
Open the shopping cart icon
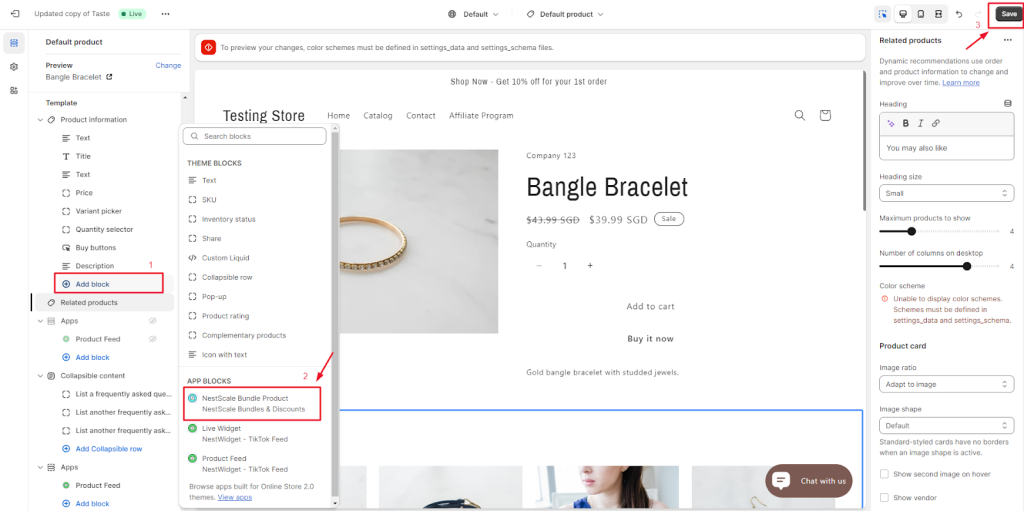pyautogui.click(x=825, y=115)
